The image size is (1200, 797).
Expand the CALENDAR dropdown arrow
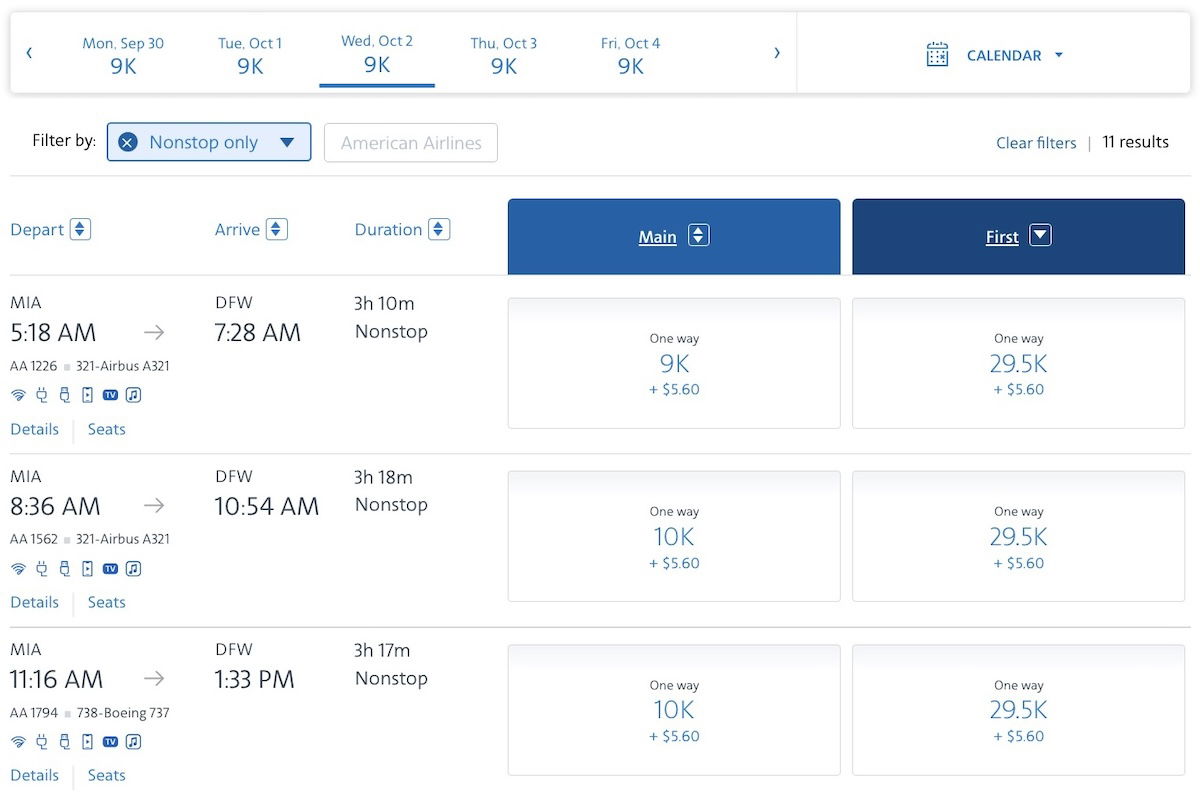[1059, 56]
